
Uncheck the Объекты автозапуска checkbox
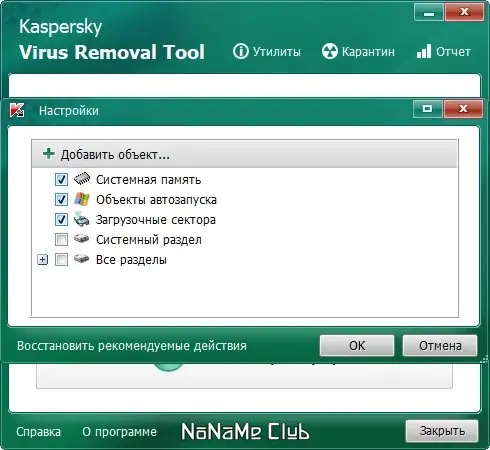click(61, 199)
